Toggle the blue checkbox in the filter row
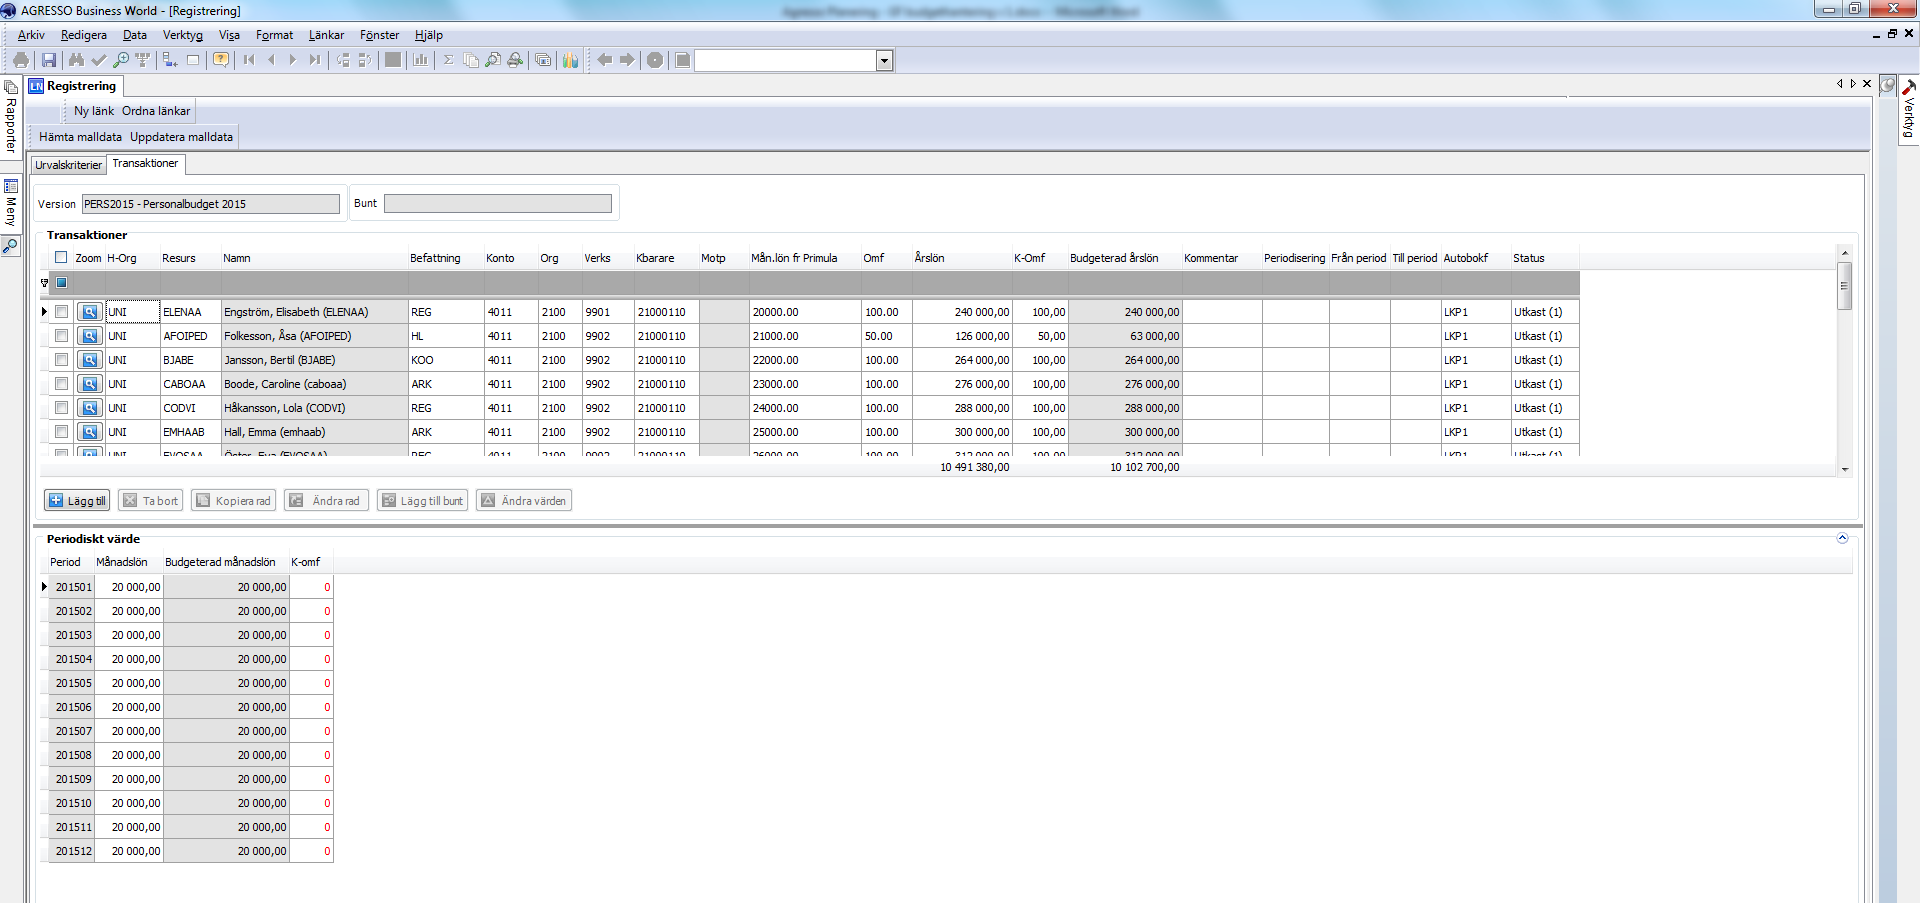 [x=61, y=283]
